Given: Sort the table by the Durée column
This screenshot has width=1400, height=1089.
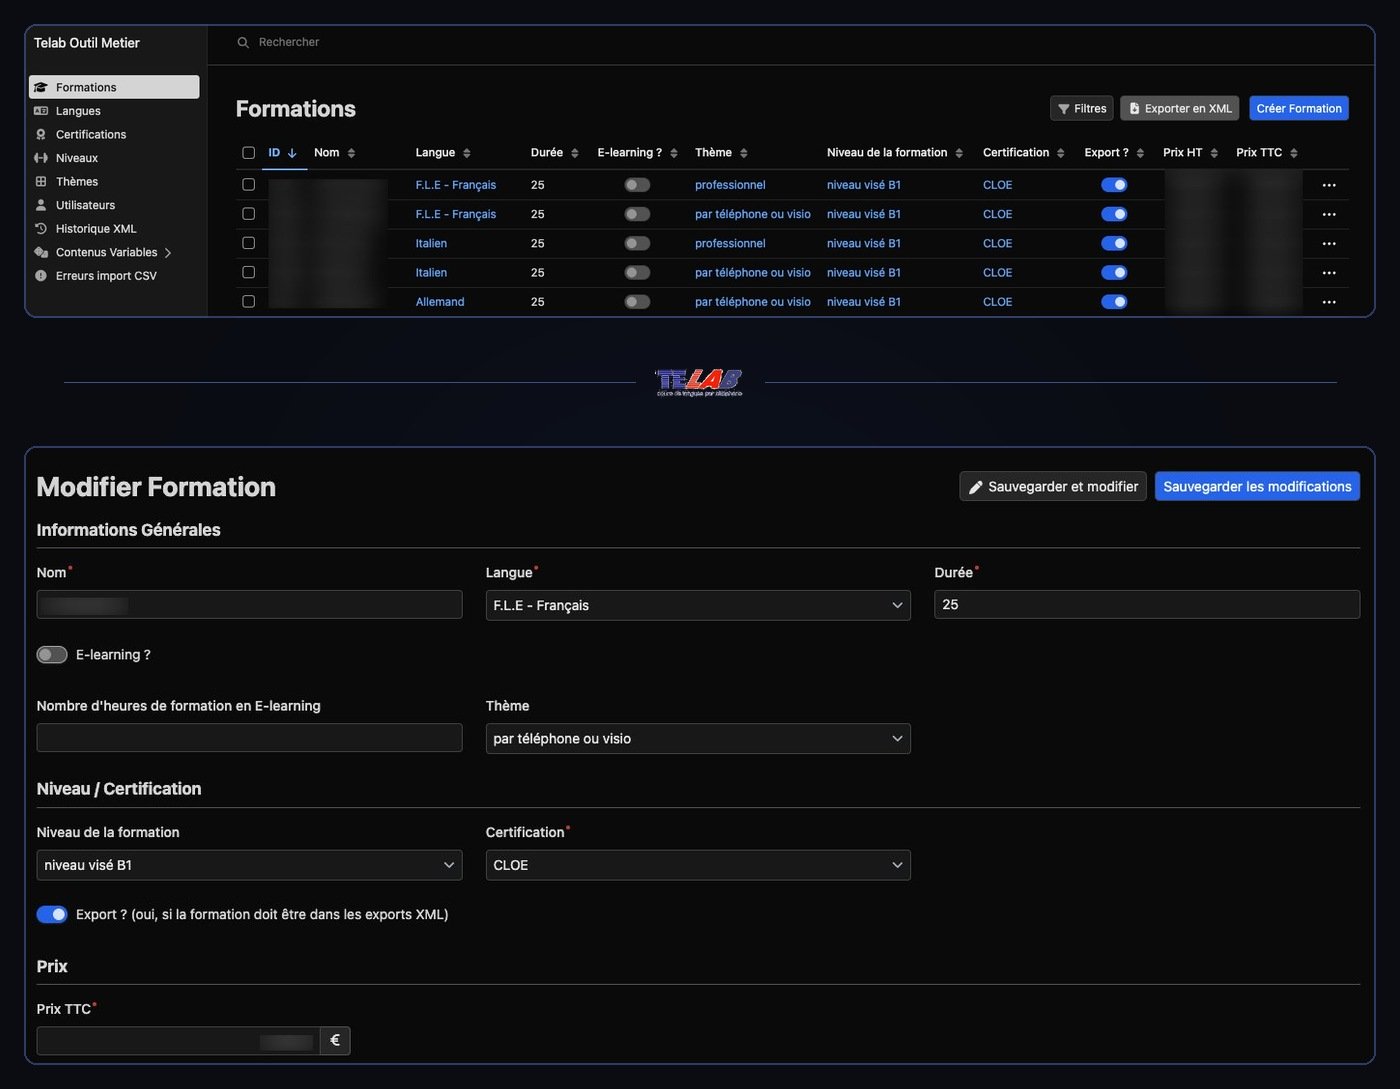Looking at the screenshot, I should [555, 153].
